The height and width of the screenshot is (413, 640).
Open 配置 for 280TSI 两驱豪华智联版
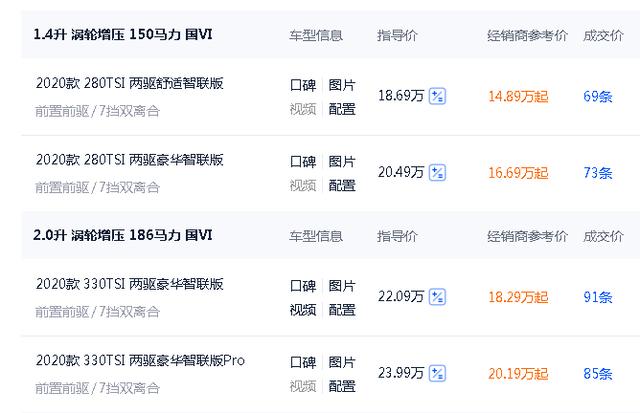[x=342, y=185]
